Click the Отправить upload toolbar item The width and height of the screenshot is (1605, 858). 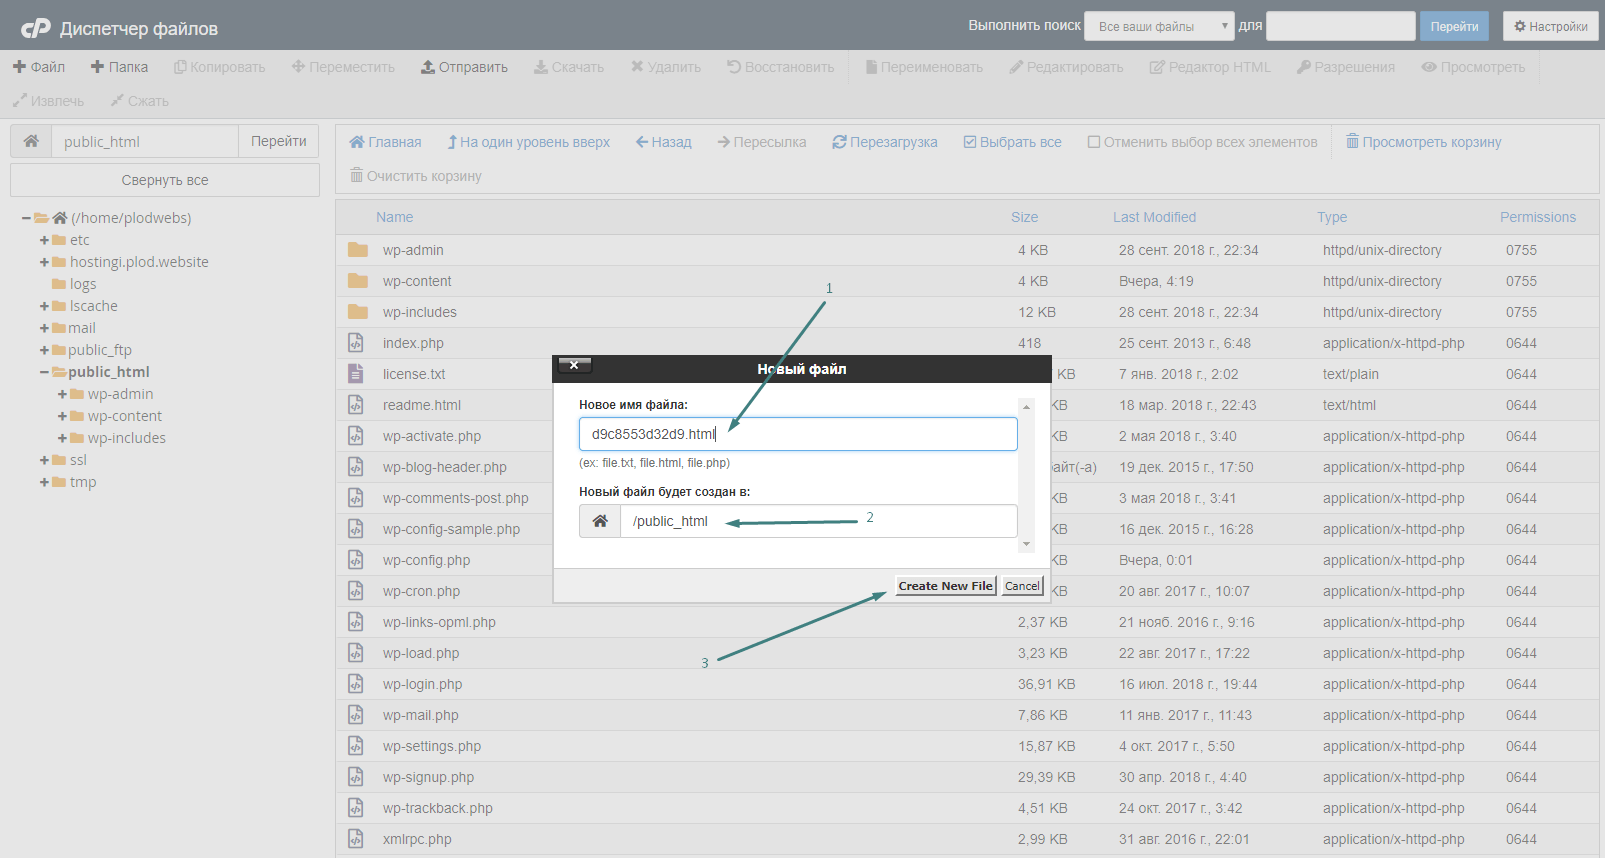click(464, 67)
